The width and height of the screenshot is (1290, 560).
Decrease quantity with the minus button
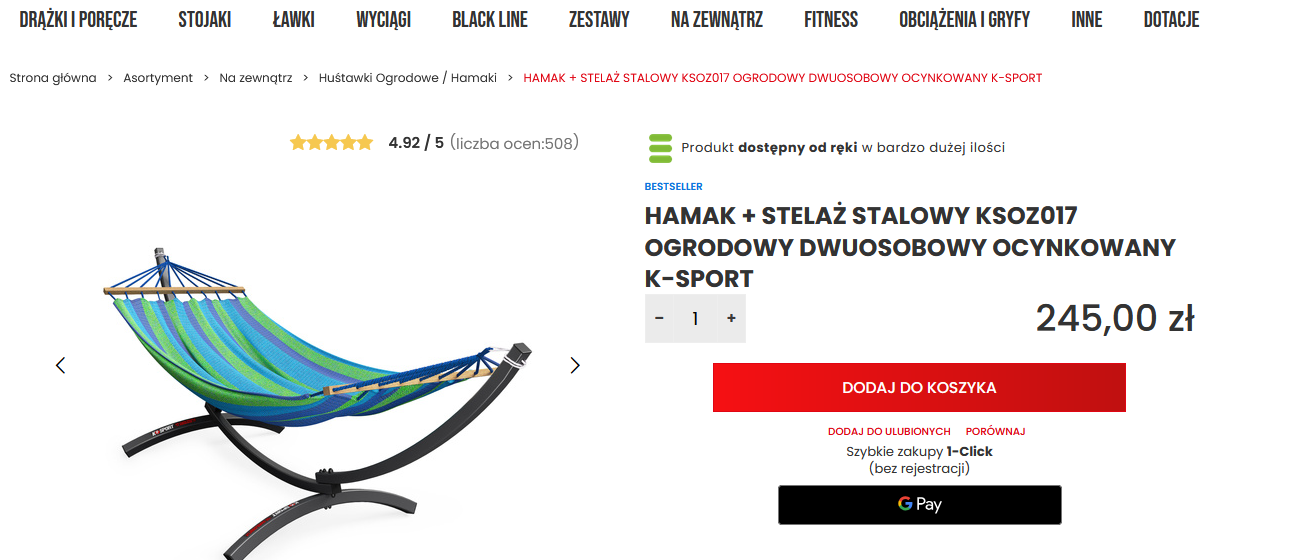659,318
